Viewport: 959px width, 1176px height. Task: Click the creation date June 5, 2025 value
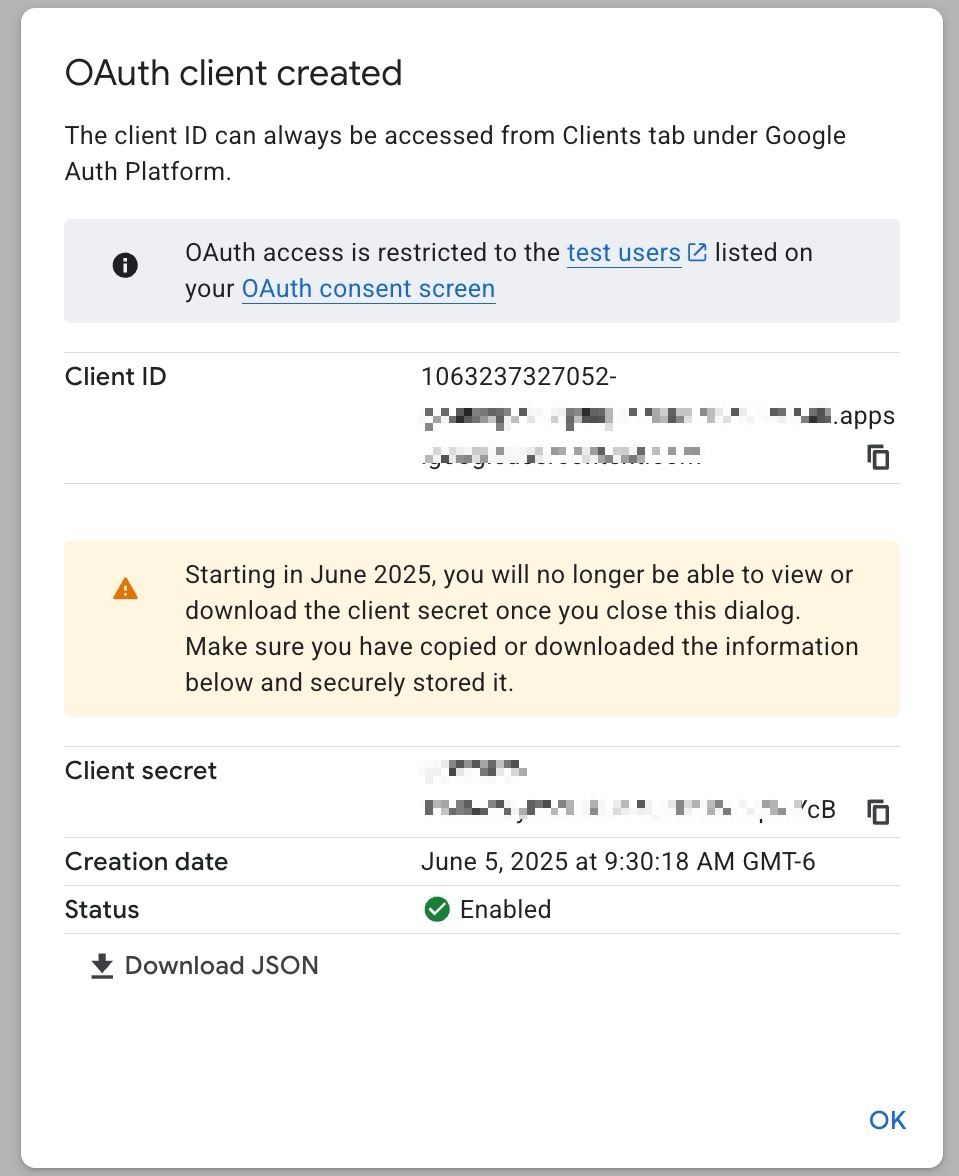click(618, 862)
